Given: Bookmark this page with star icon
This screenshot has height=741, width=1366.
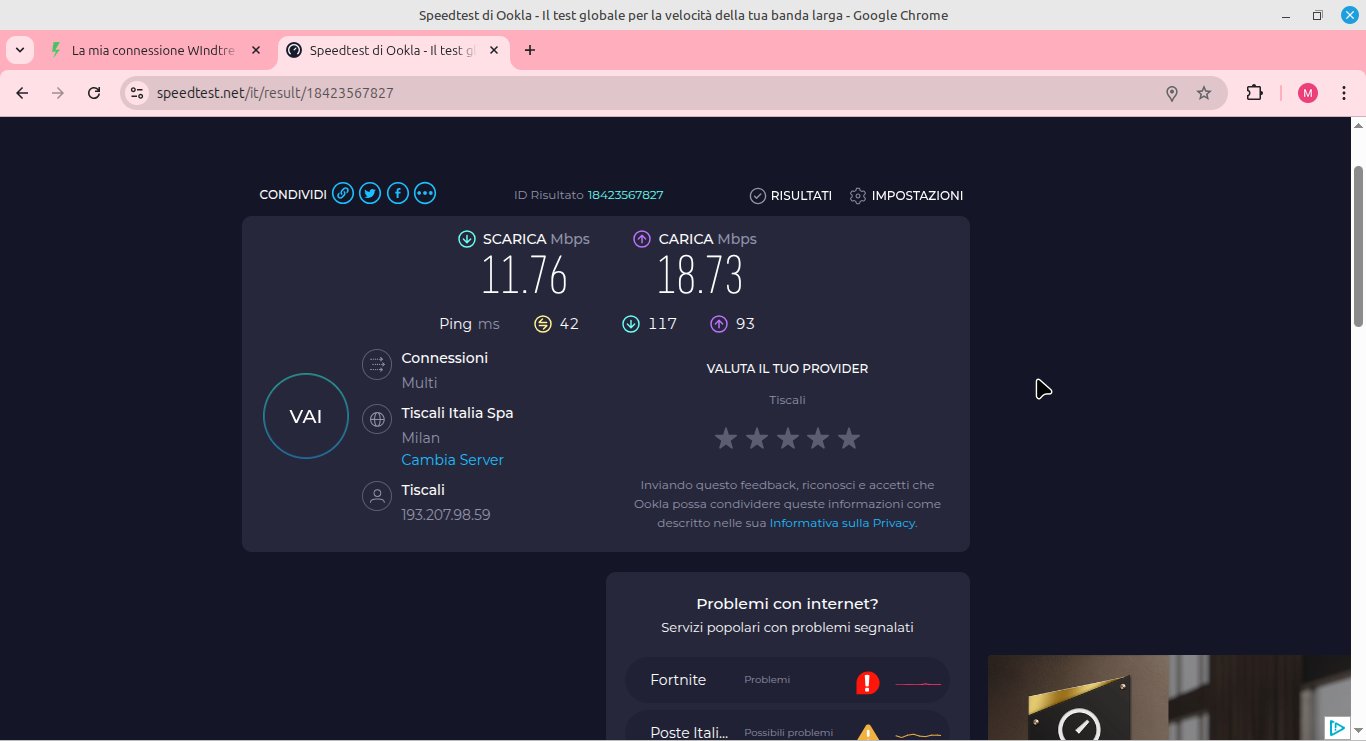Looking at the screenshot, I should (1204, 93).
